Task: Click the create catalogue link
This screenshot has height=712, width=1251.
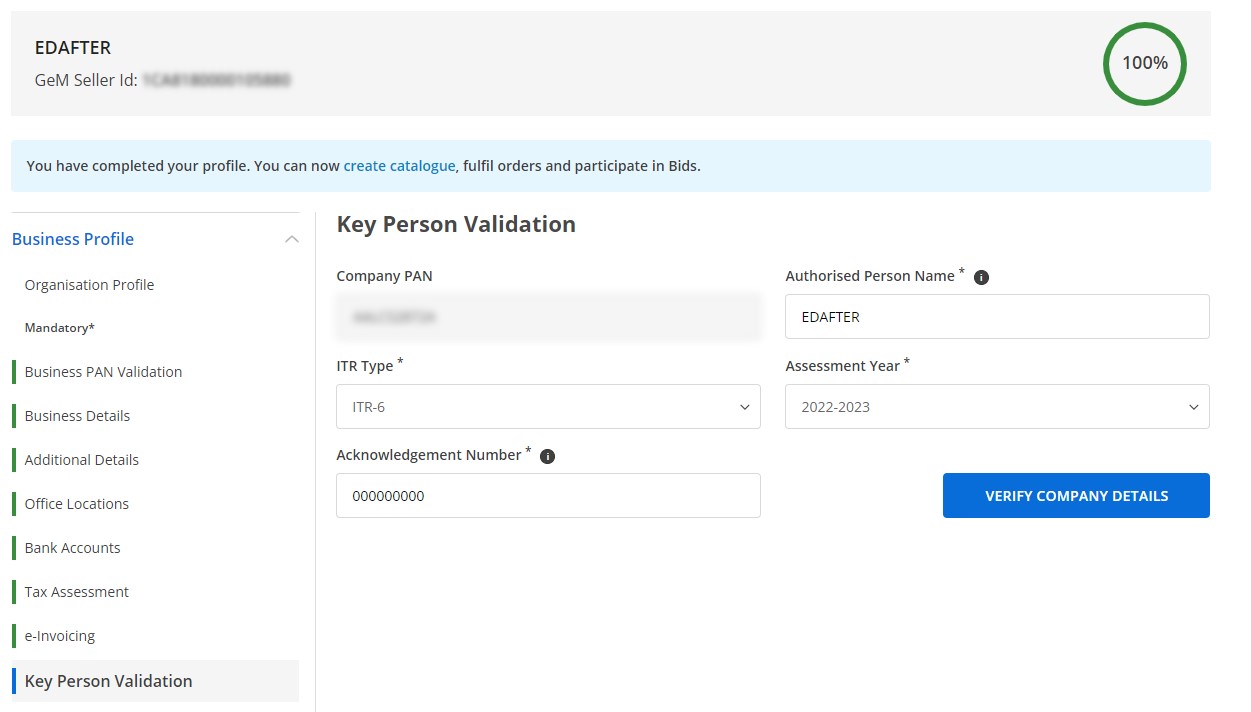Action: 399,166
